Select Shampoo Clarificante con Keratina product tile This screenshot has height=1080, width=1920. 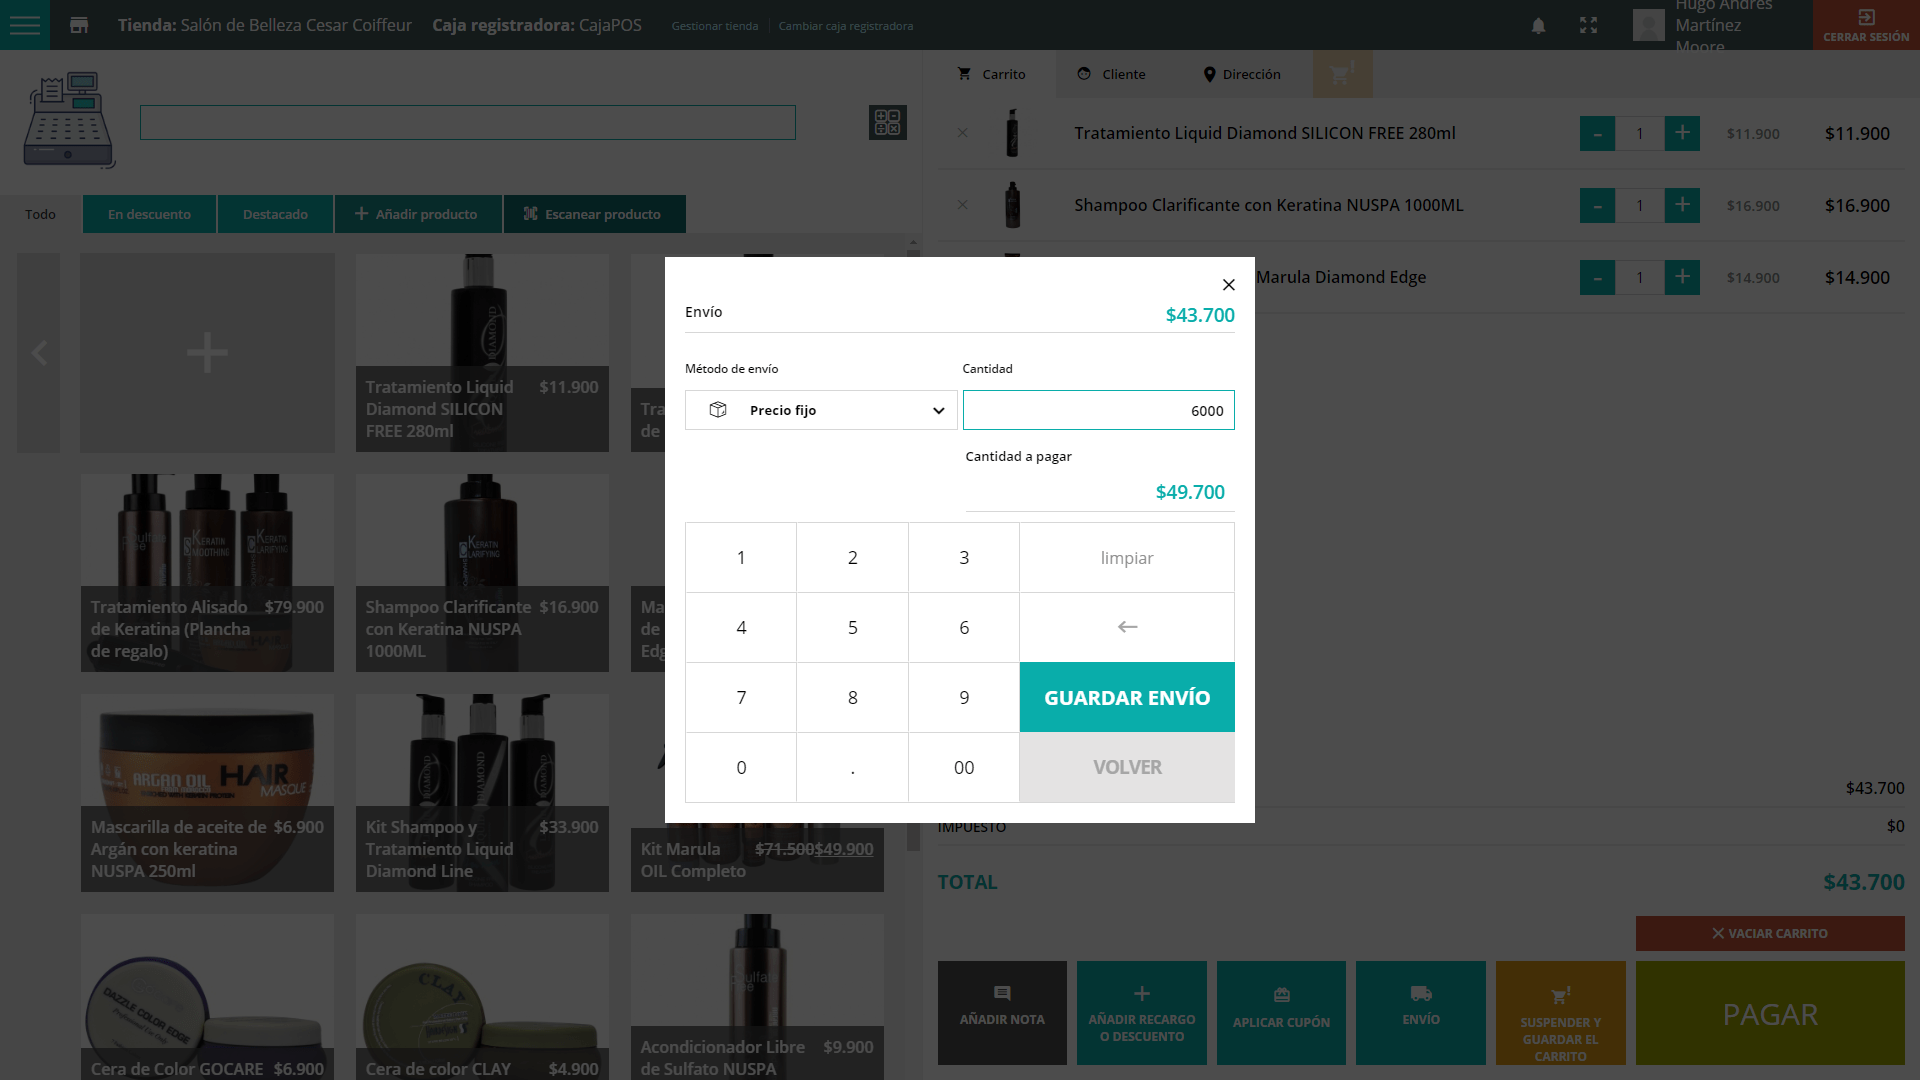pyautogui.click(x=482, y=573)
